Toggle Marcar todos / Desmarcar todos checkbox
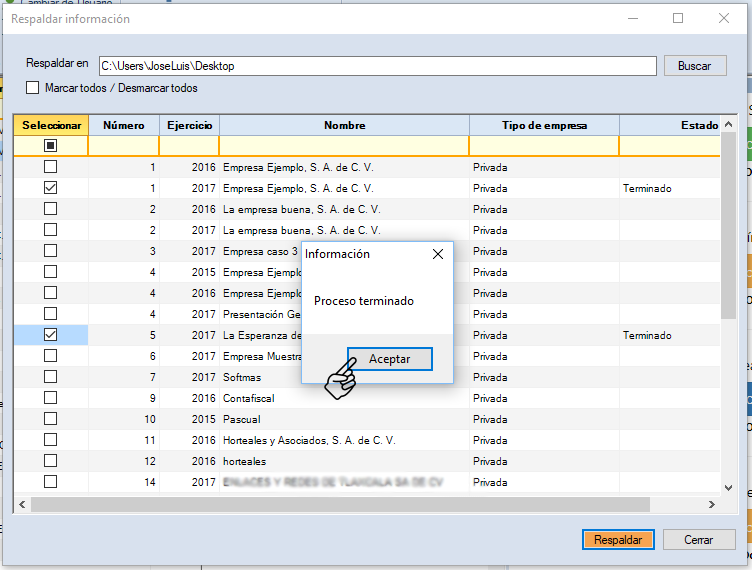 pyautogui.click(x=33, y=88)
